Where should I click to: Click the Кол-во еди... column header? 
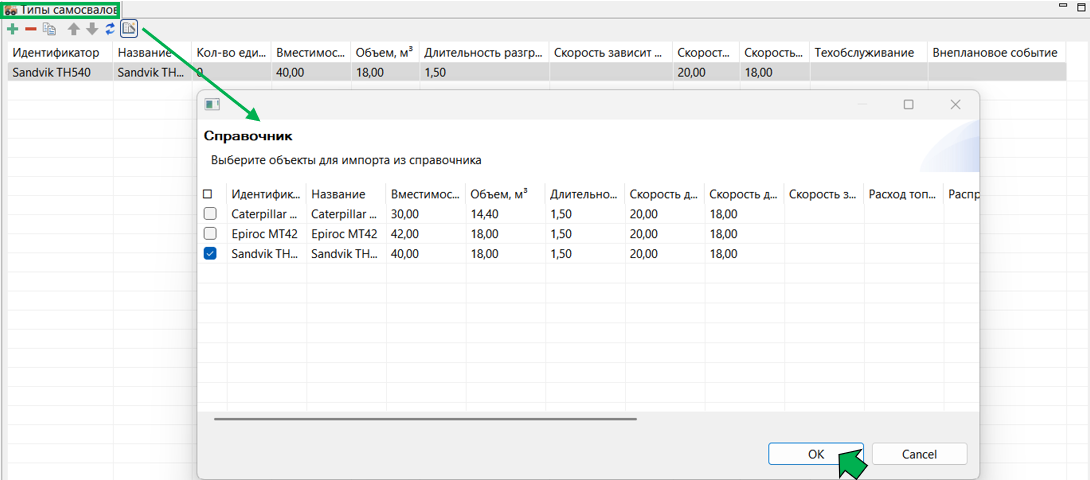pos(231,52)
